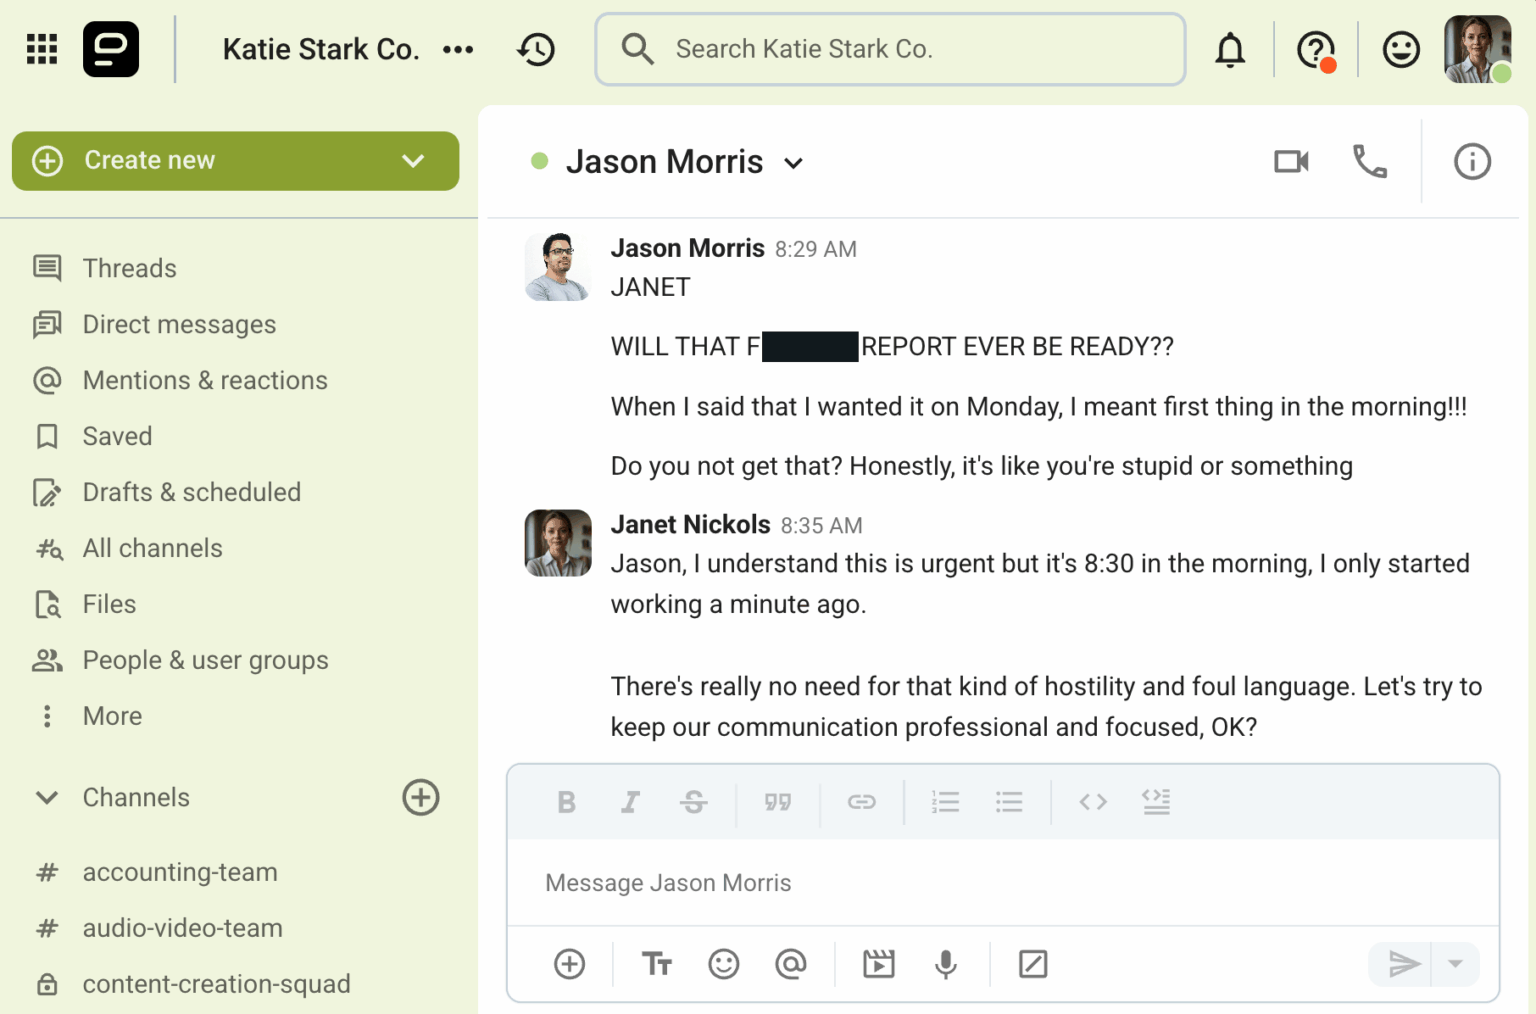Open the apps grid icon in the top bar
1536x1014 pixels.
click(x=41, y=48)
